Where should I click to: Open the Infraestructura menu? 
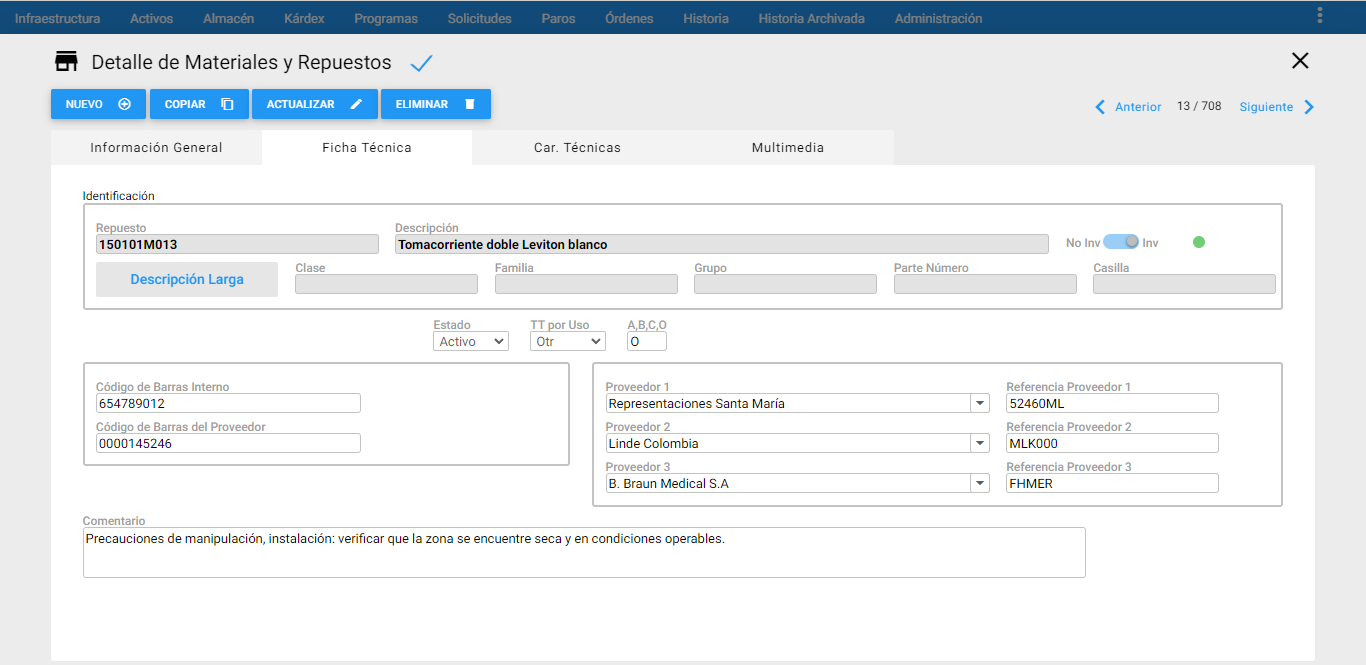[57, 18]
